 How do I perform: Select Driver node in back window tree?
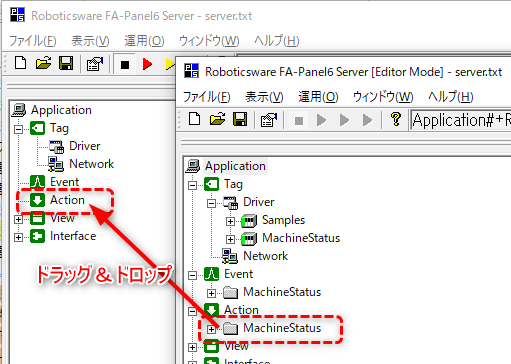85,146
